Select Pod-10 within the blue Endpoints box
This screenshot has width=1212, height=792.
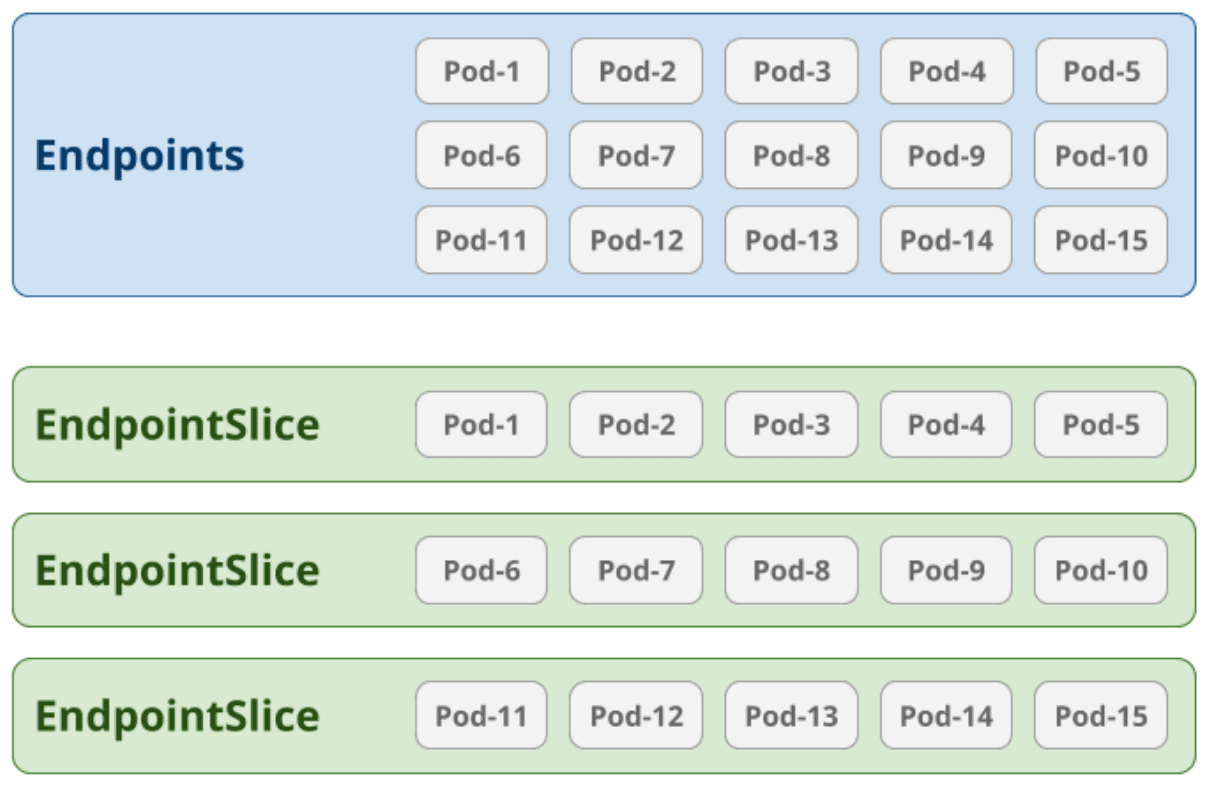[1101, 156]
